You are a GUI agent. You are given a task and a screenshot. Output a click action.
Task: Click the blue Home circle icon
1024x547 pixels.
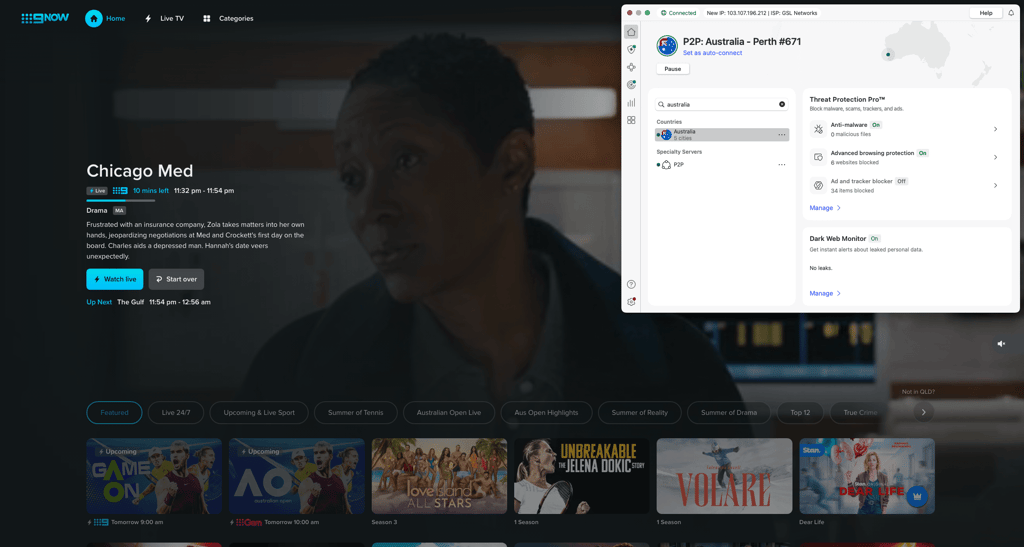point(93,18)
